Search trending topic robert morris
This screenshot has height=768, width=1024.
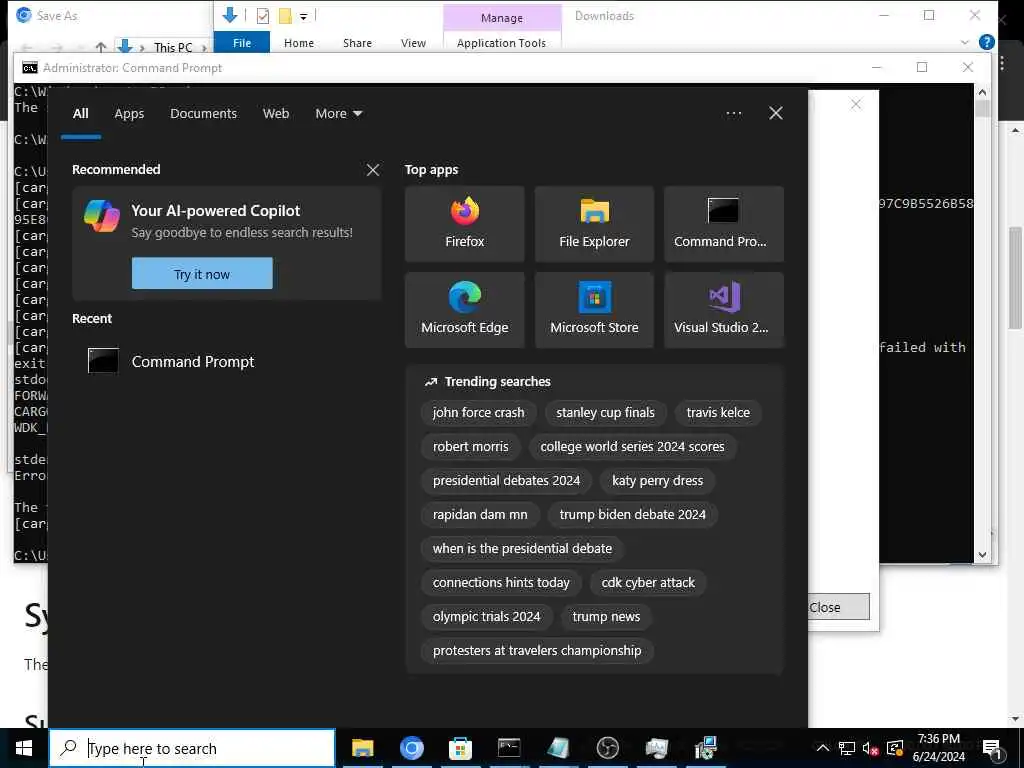470,447
